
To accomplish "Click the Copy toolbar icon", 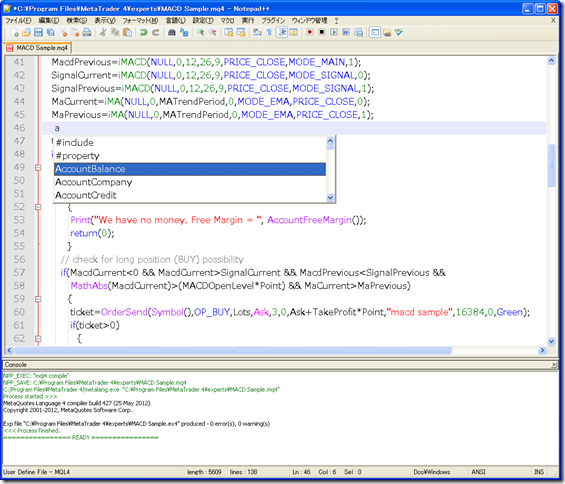I will pyautogui.click(x=115, y=33).
